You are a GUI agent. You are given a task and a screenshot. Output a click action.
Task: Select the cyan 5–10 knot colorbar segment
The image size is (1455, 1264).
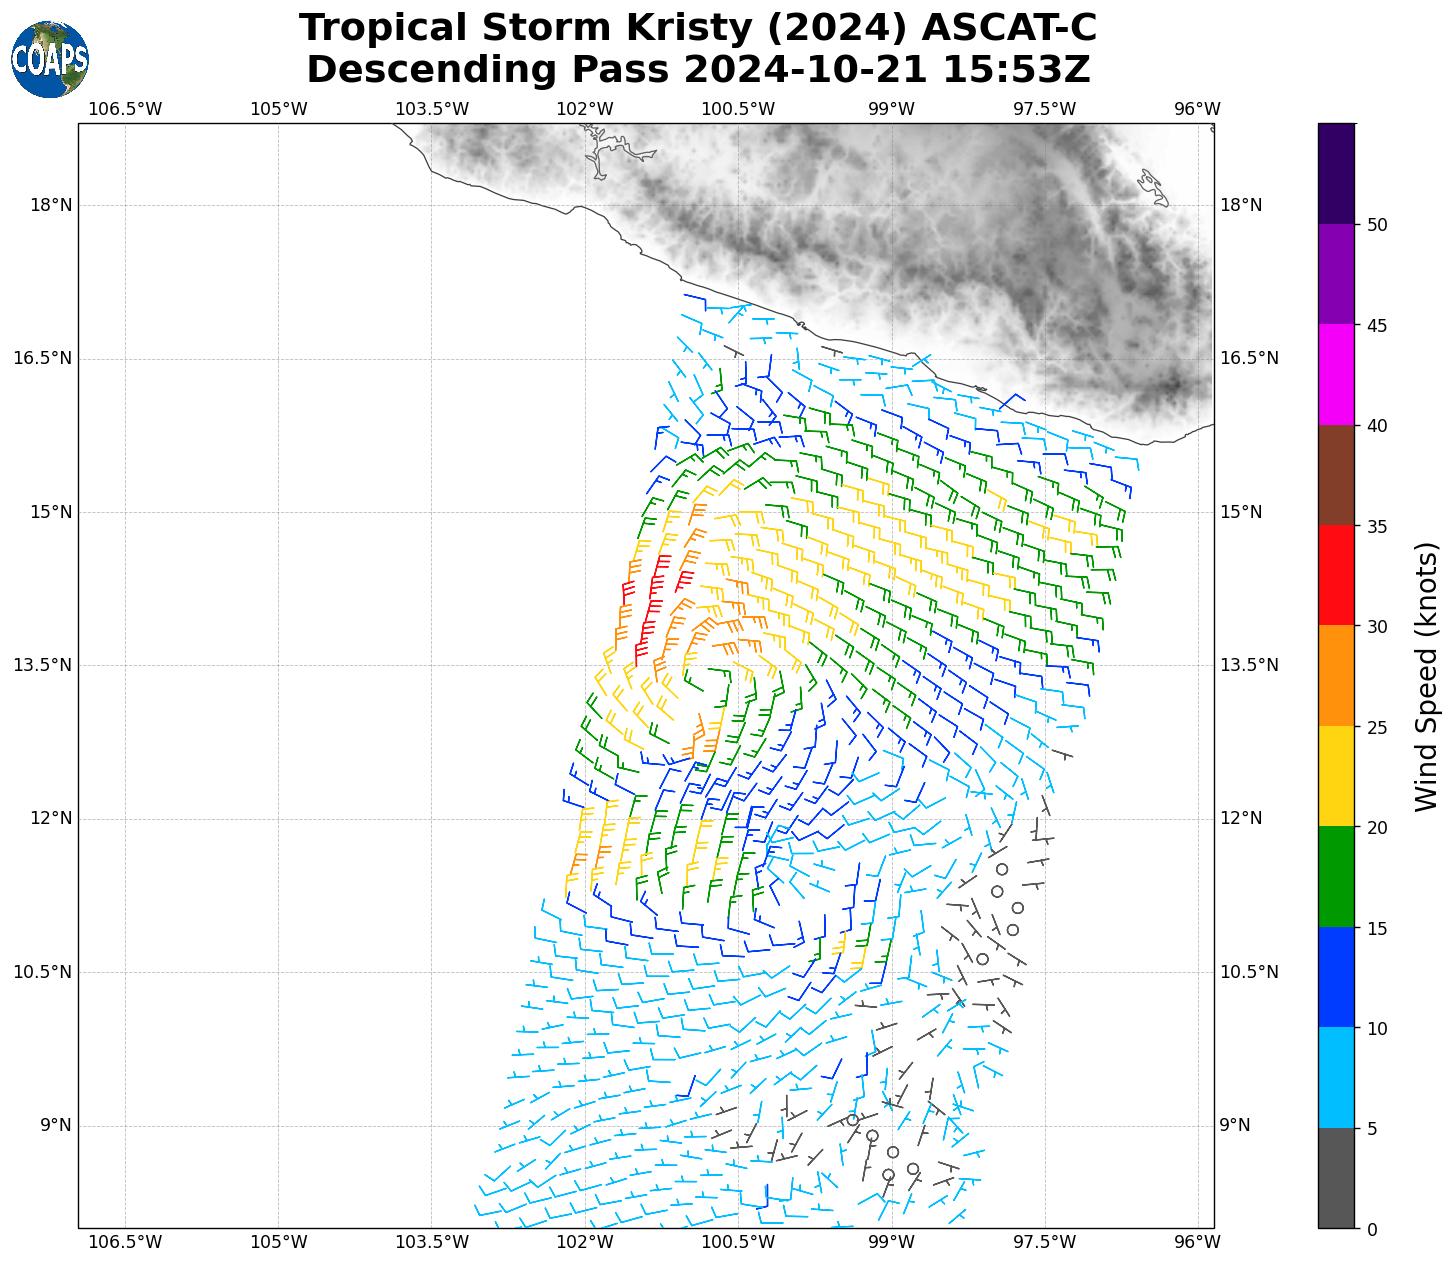click(1336, 1078)
